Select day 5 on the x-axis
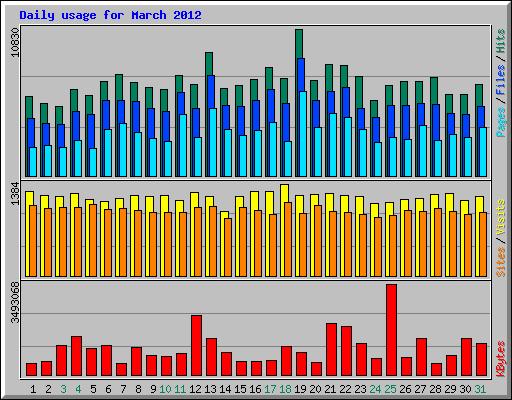Viewport: 512px width, 400px height. pos(93,389)
